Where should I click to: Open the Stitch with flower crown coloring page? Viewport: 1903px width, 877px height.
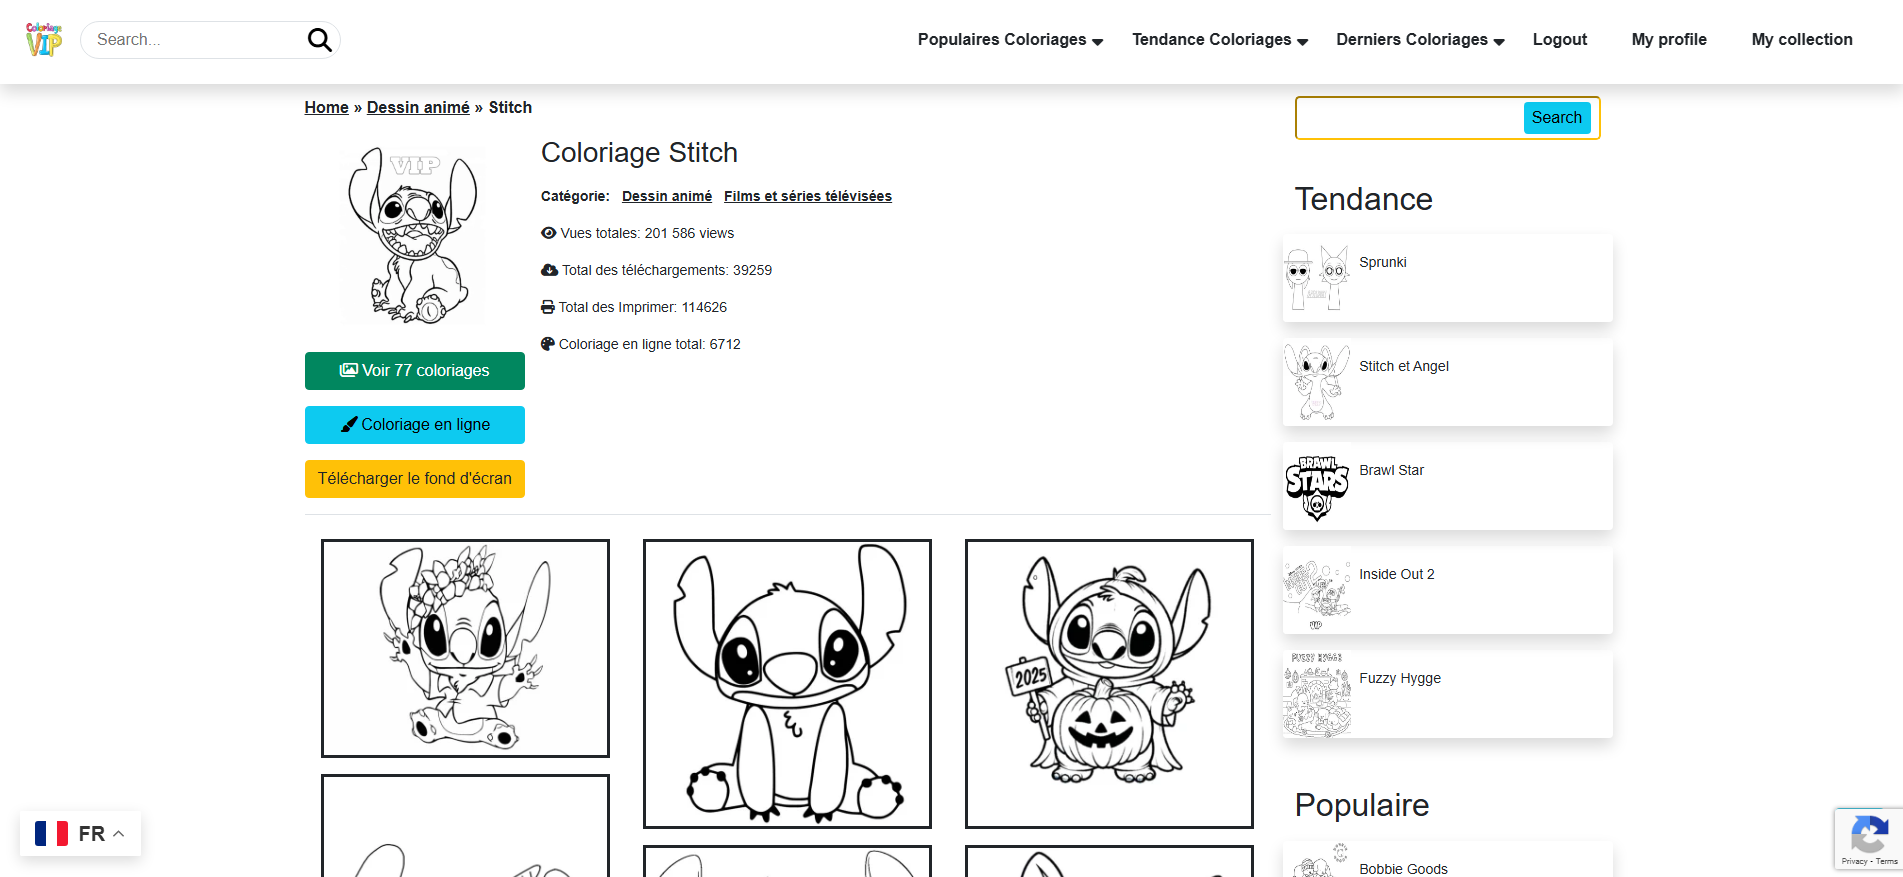pos(465,648)
